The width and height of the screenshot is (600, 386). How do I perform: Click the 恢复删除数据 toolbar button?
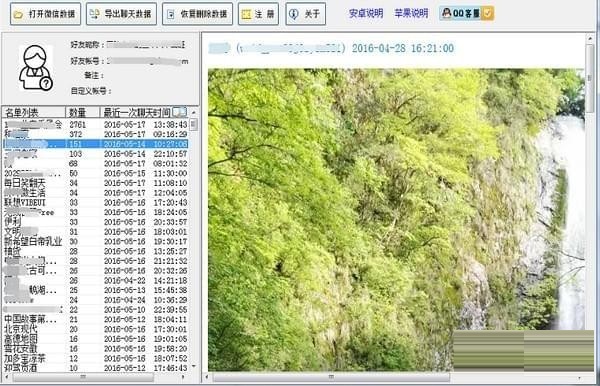(x=197, y=14)
